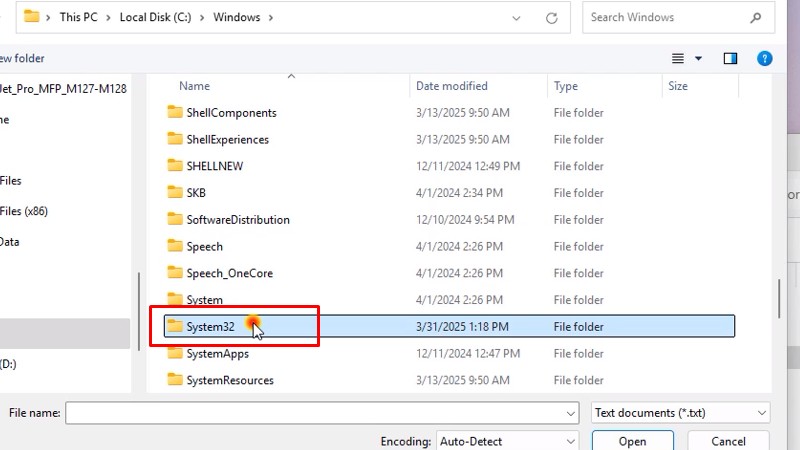Toggle the preview pane icon
The width and height of the screenshot is (800, 450).
click(x=730, y=59)
